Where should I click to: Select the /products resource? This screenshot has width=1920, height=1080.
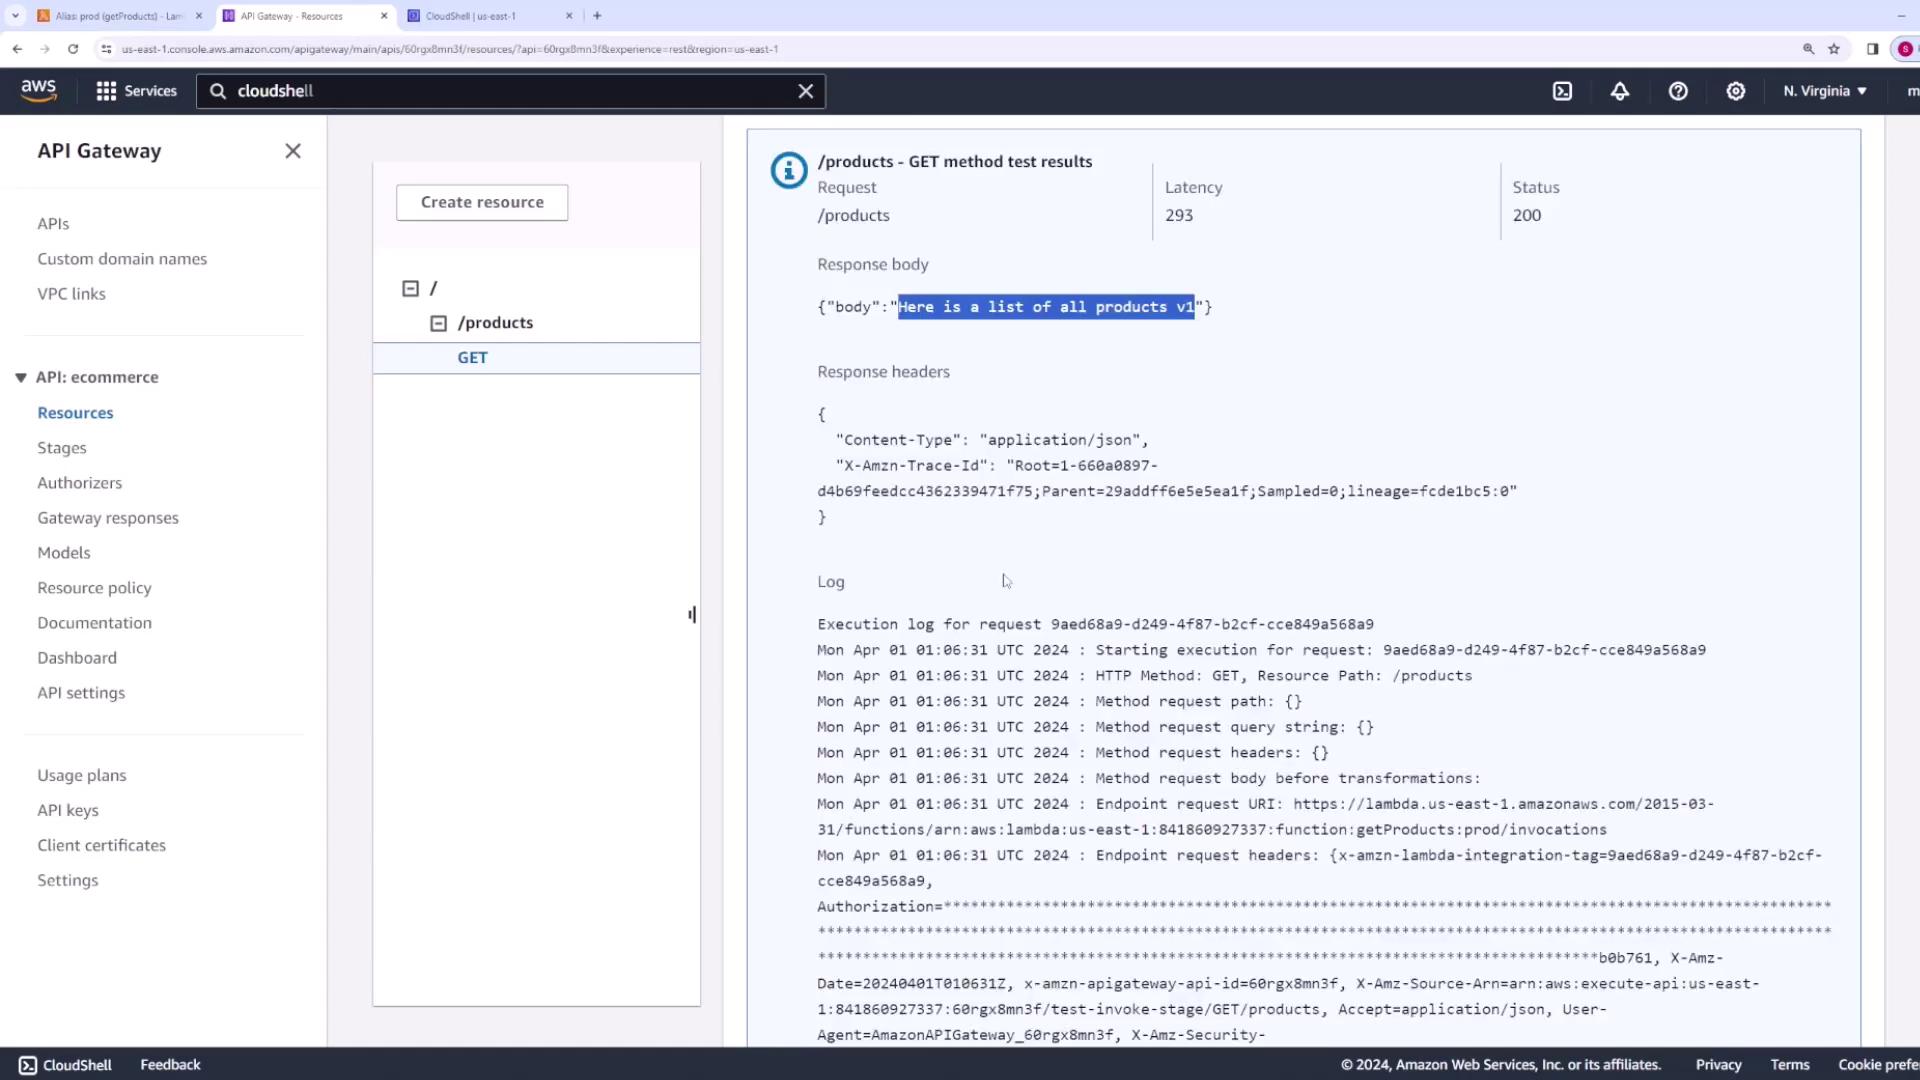[495, 323]
